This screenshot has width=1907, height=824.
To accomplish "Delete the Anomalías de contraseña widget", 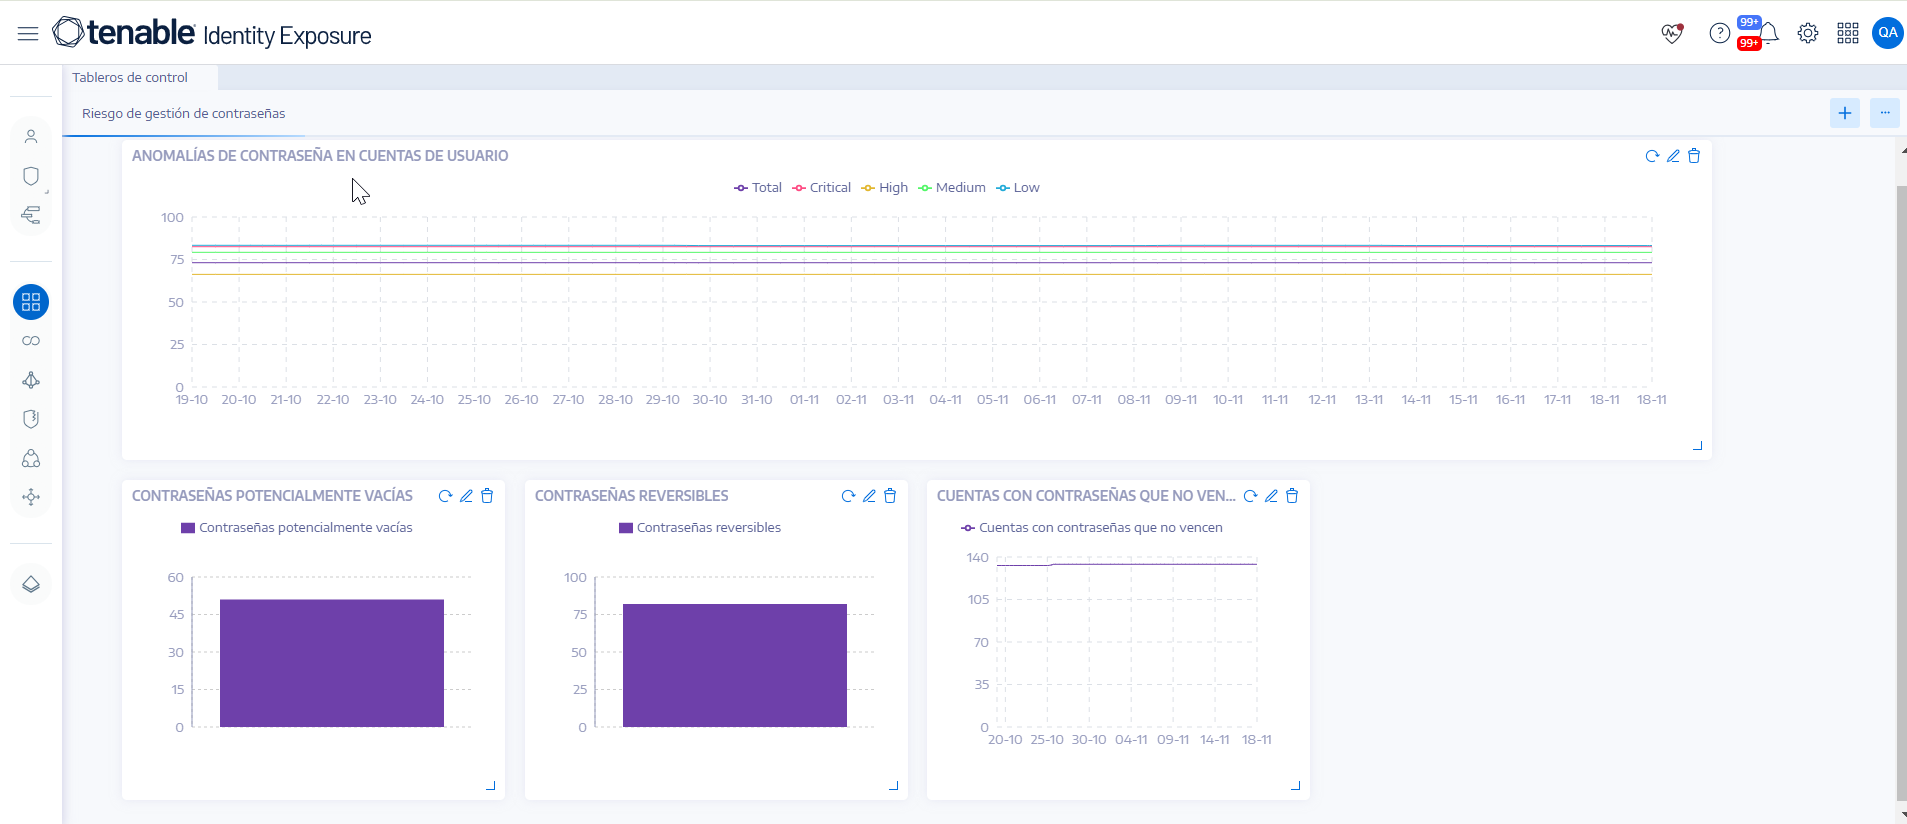I will pyautogui.click(x=1694, y=156).
